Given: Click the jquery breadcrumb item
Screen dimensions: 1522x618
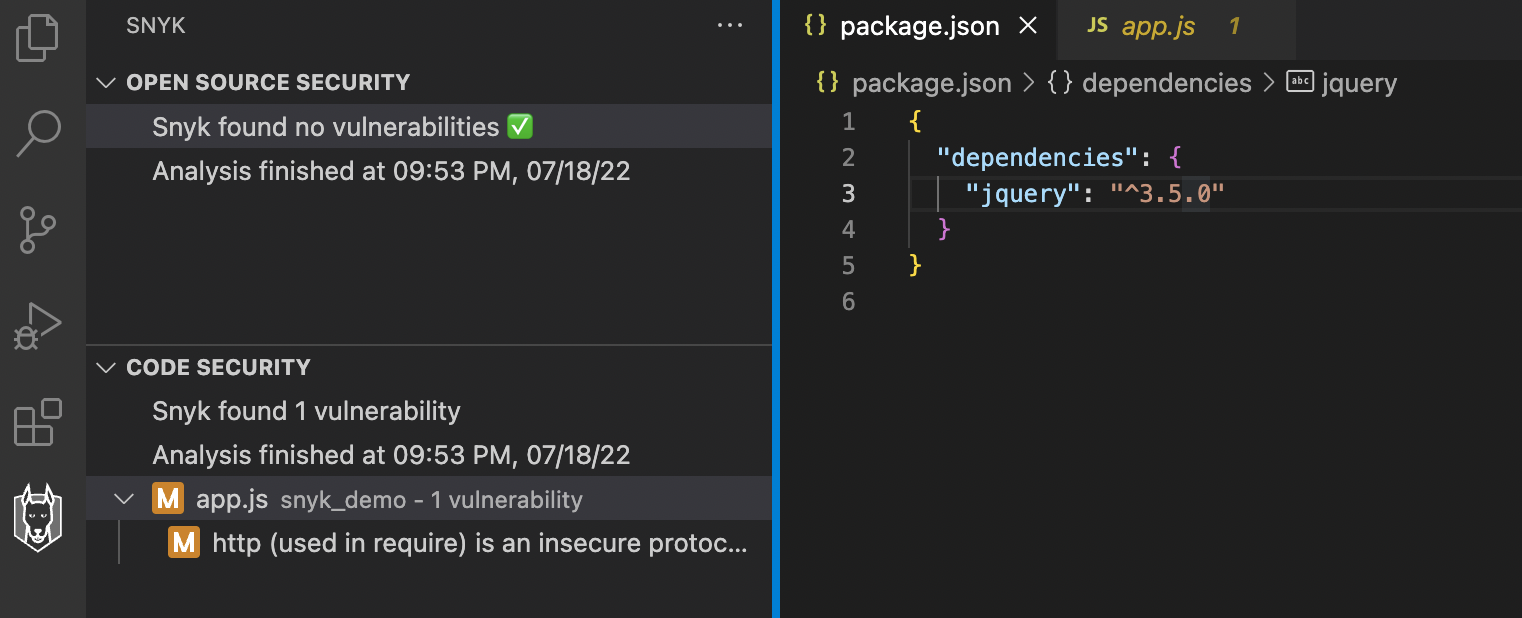Looking at the screenshot, I should point(1358,83).
